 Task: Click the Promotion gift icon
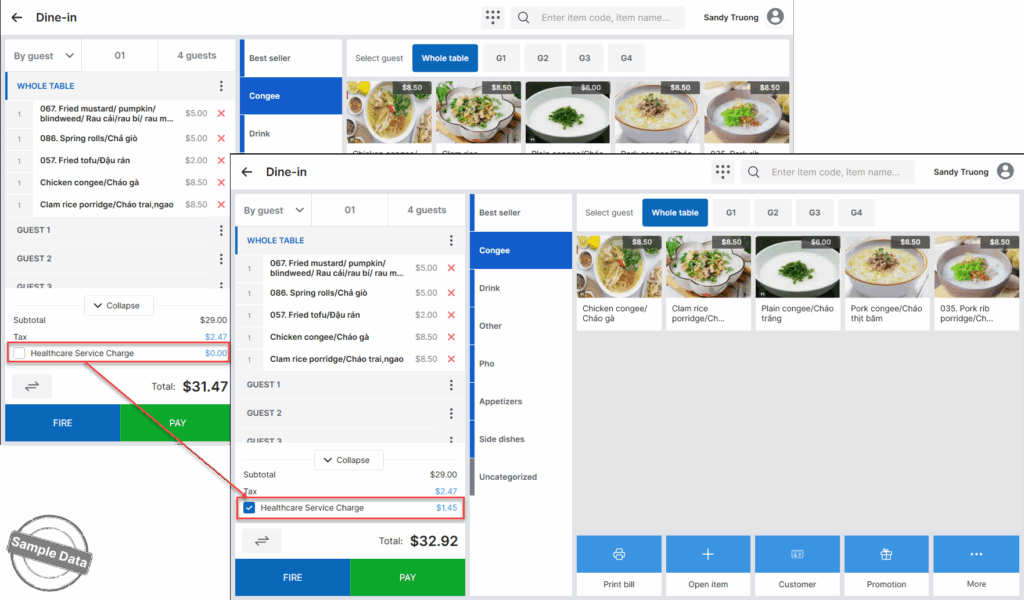[886, 554]
